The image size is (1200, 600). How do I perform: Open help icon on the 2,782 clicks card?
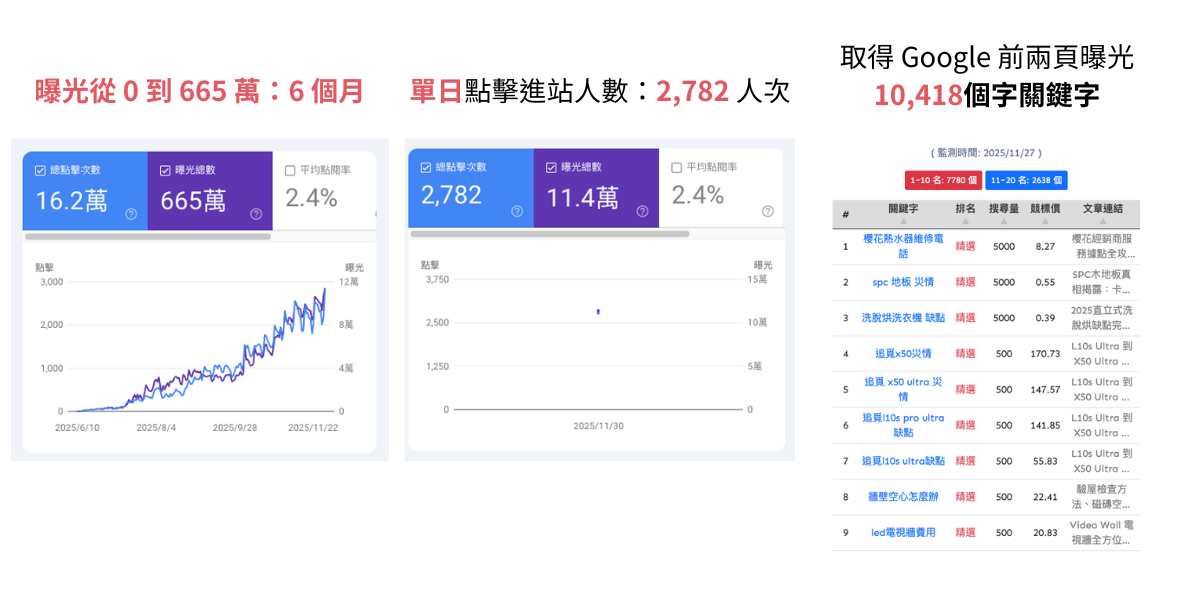point(517,211)
